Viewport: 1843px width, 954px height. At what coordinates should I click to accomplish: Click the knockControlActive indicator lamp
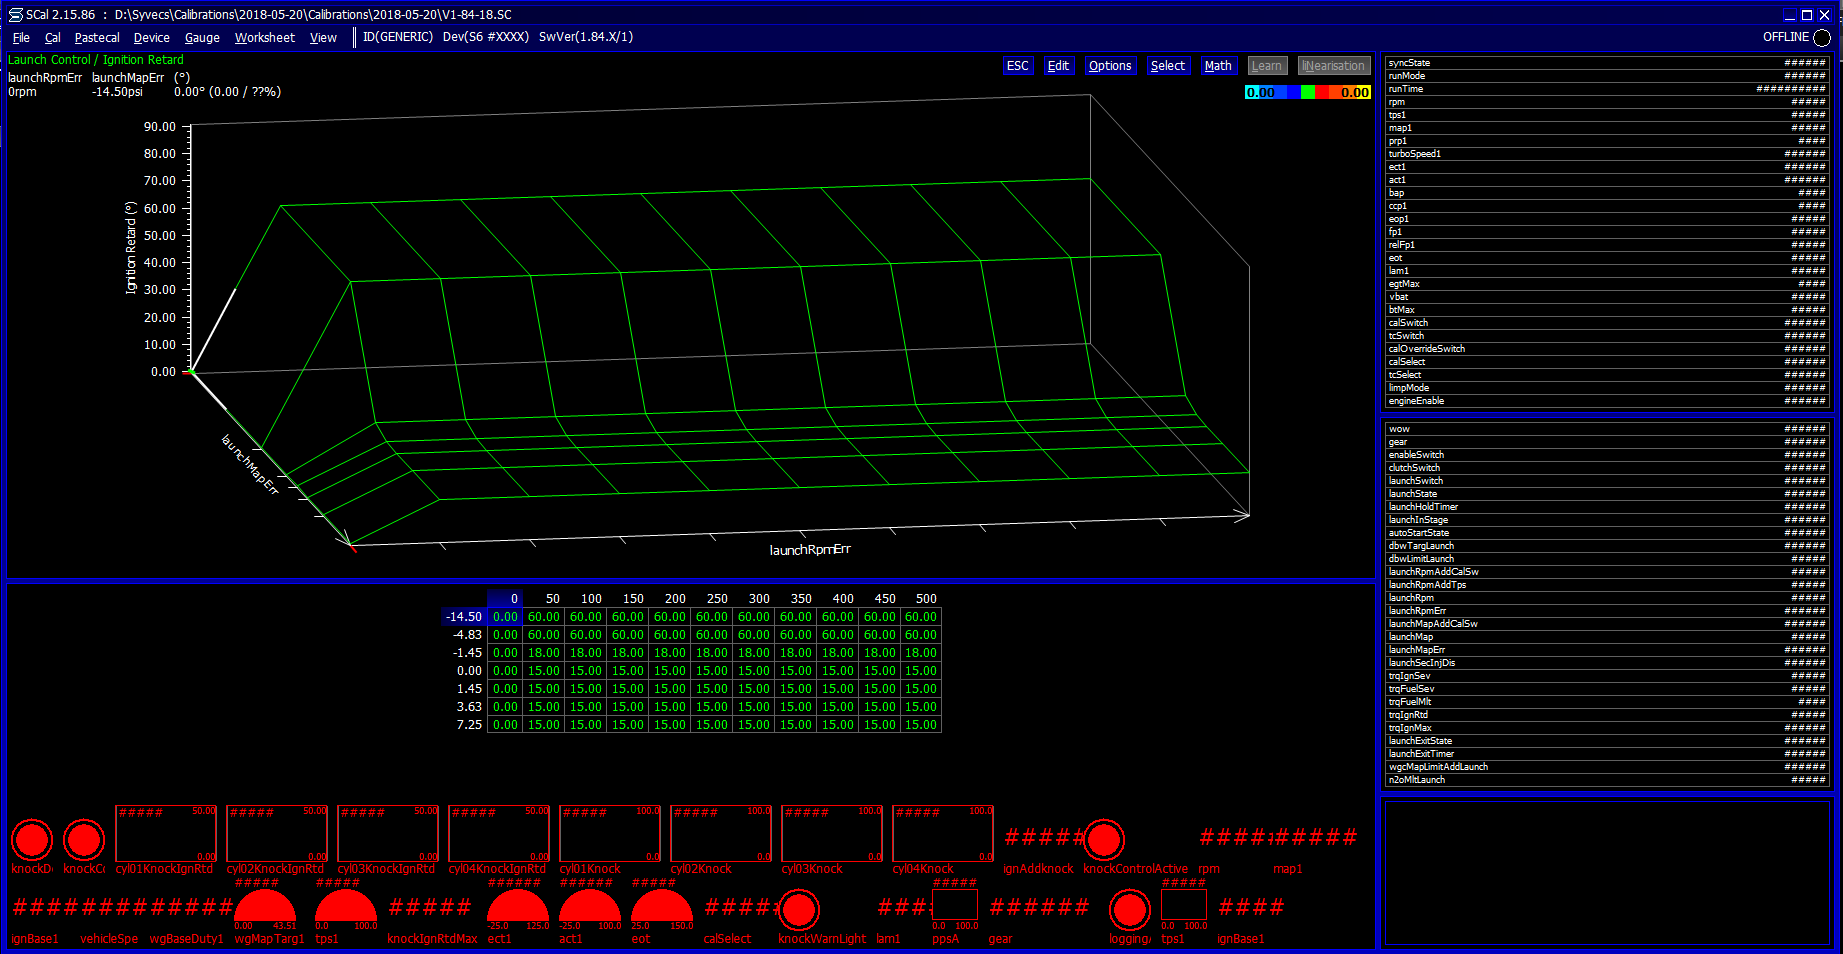pyautogui.click(x=1104, y=840)
